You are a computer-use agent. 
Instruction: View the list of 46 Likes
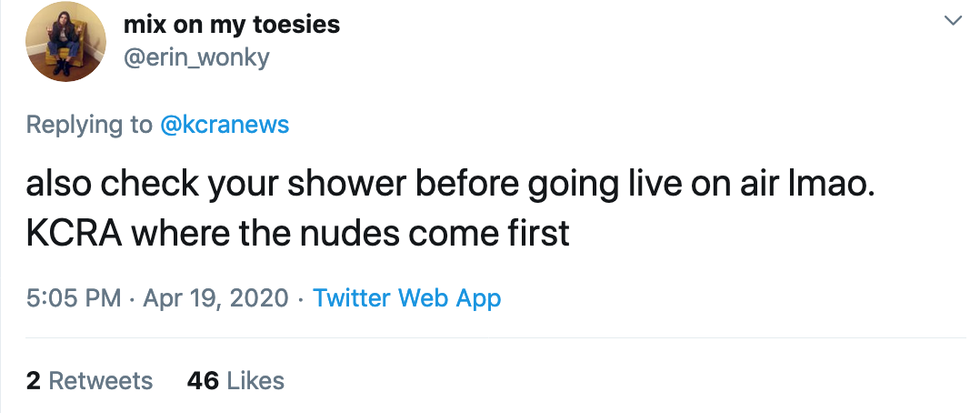(x=236, y=381)
